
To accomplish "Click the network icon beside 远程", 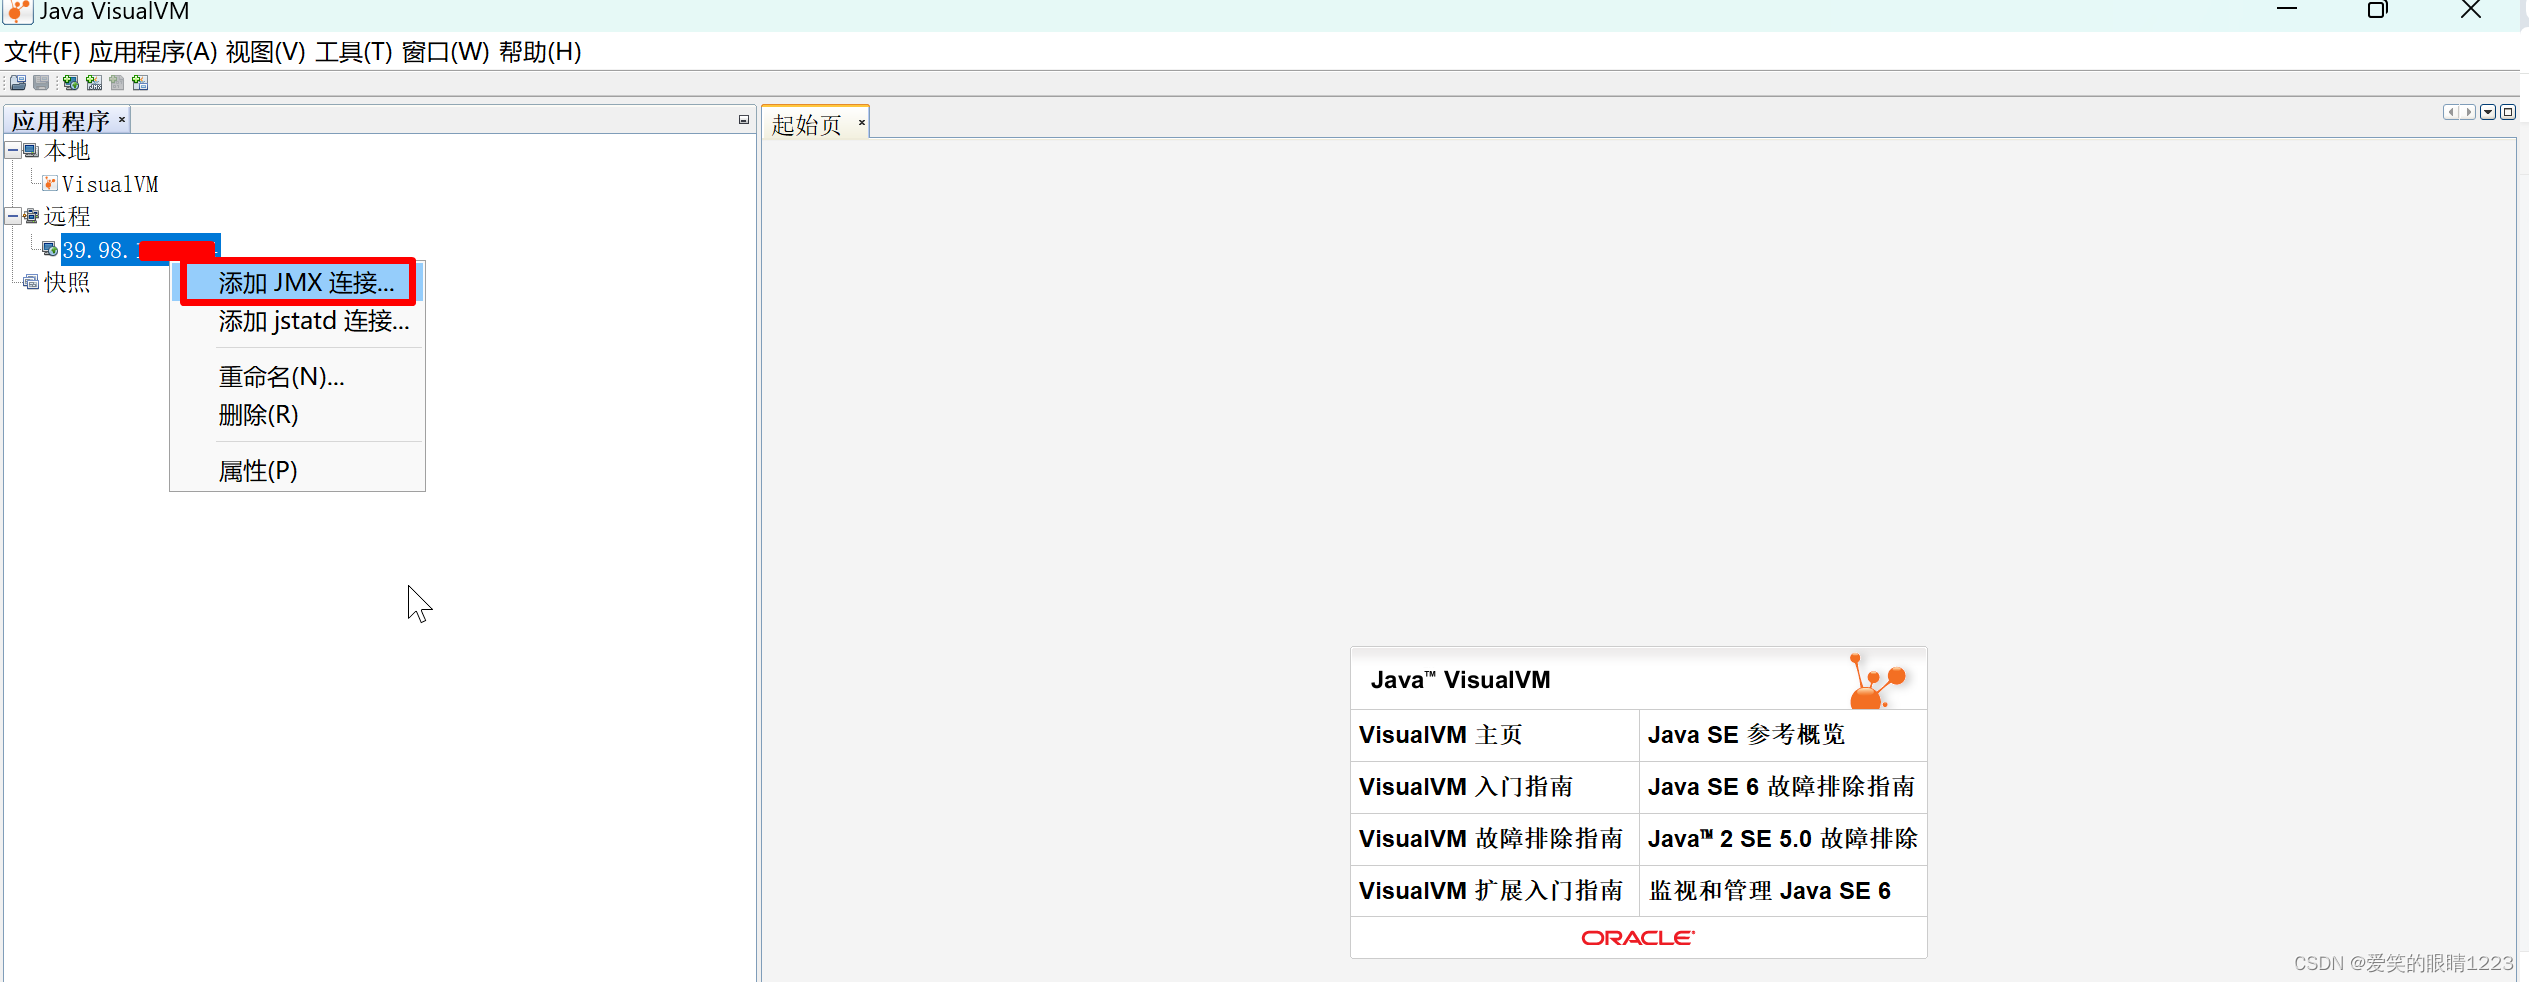I will click(x=31, y=216).
